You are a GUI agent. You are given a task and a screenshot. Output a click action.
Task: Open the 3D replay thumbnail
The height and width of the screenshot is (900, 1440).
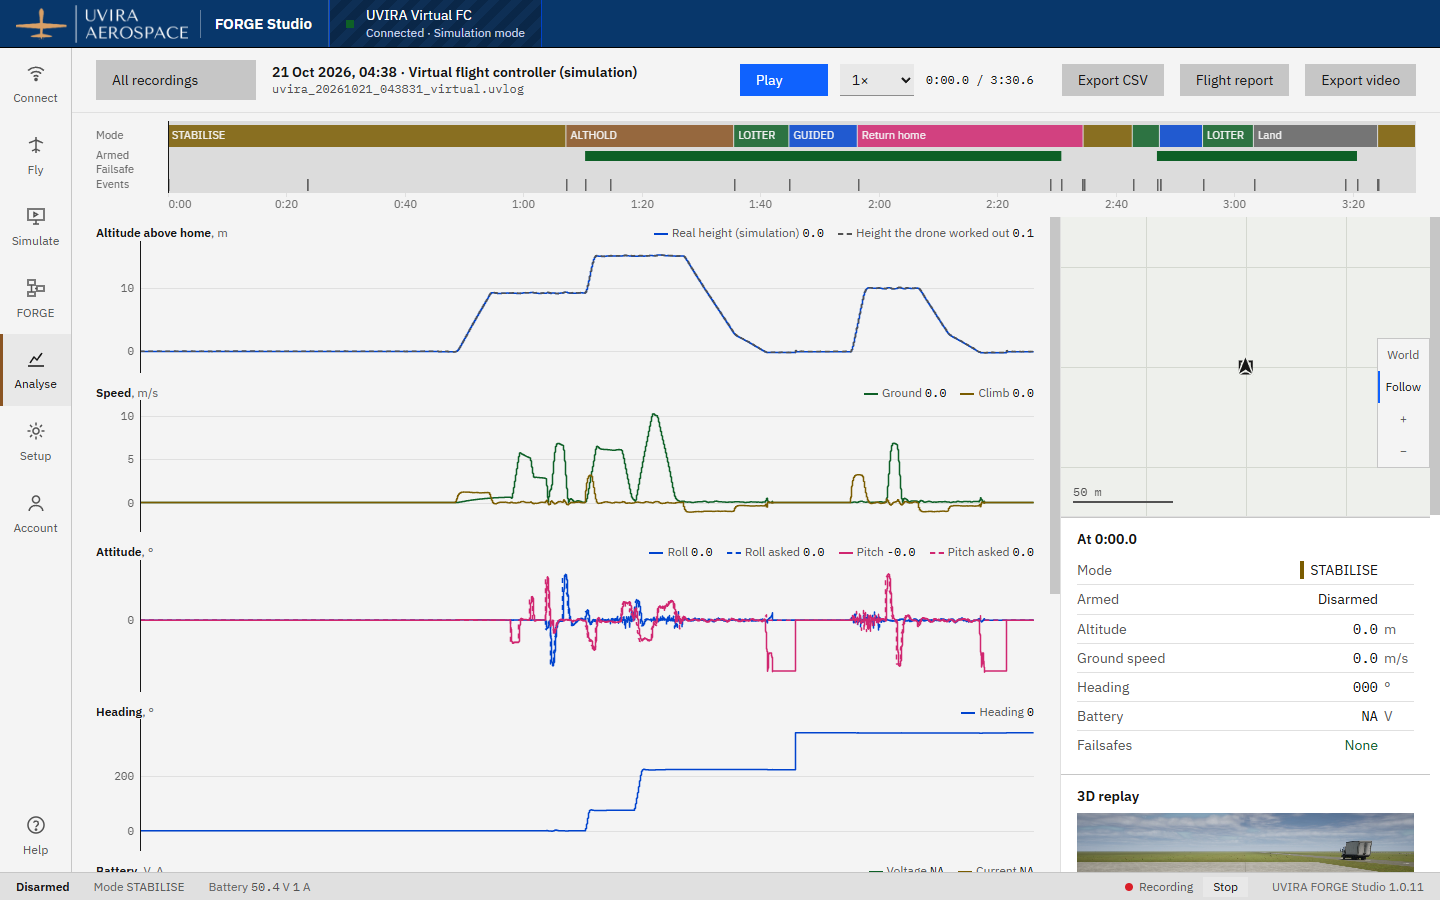1245,842
